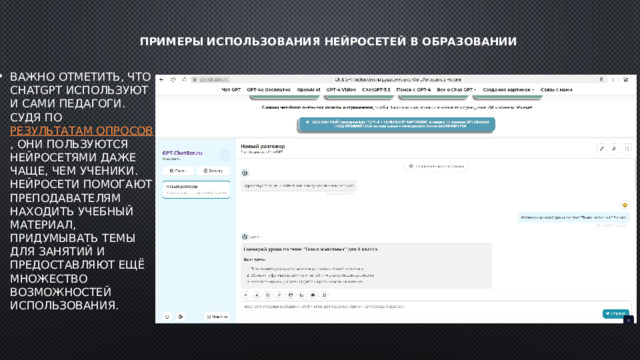Screen dimensions: 640x360
Task: Click the left button under GPT-ChatBot.ru
Action: (x=178, y=171)
